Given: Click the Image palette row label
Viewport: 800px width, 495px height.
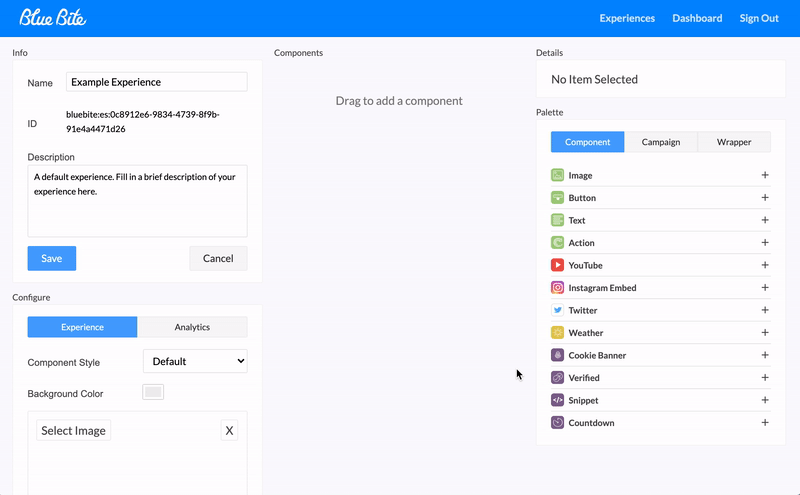Looking at the screenshot, I should pos(581,176).
